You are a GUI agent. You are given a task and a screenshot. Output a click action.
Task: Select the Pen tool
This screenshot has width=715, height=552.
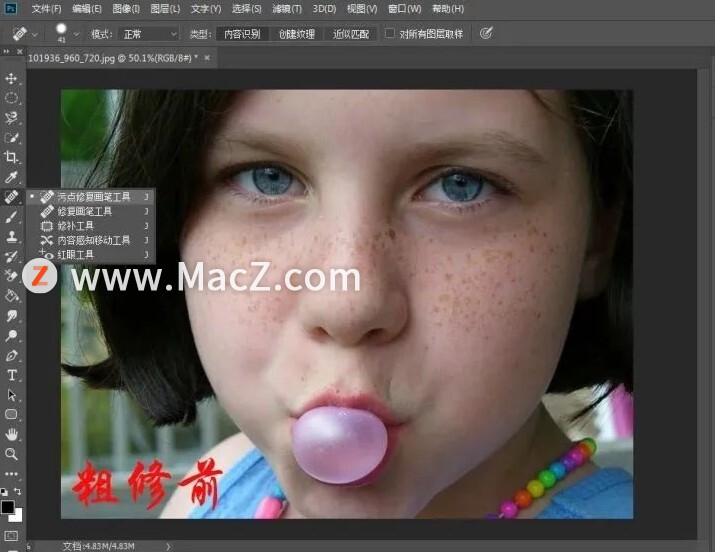coord(11,355)
